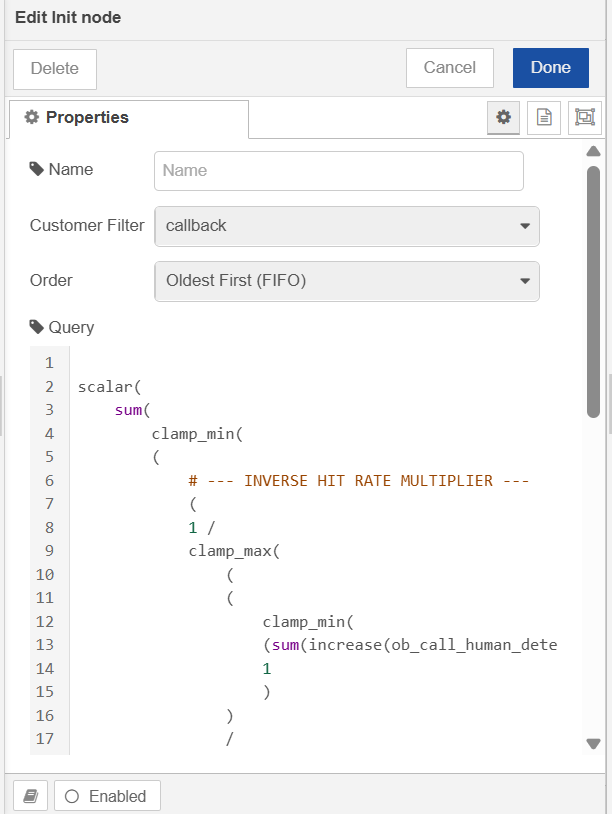The image size is (612, 814).
Task: Open node help book icon
Action: click(31, 796)
